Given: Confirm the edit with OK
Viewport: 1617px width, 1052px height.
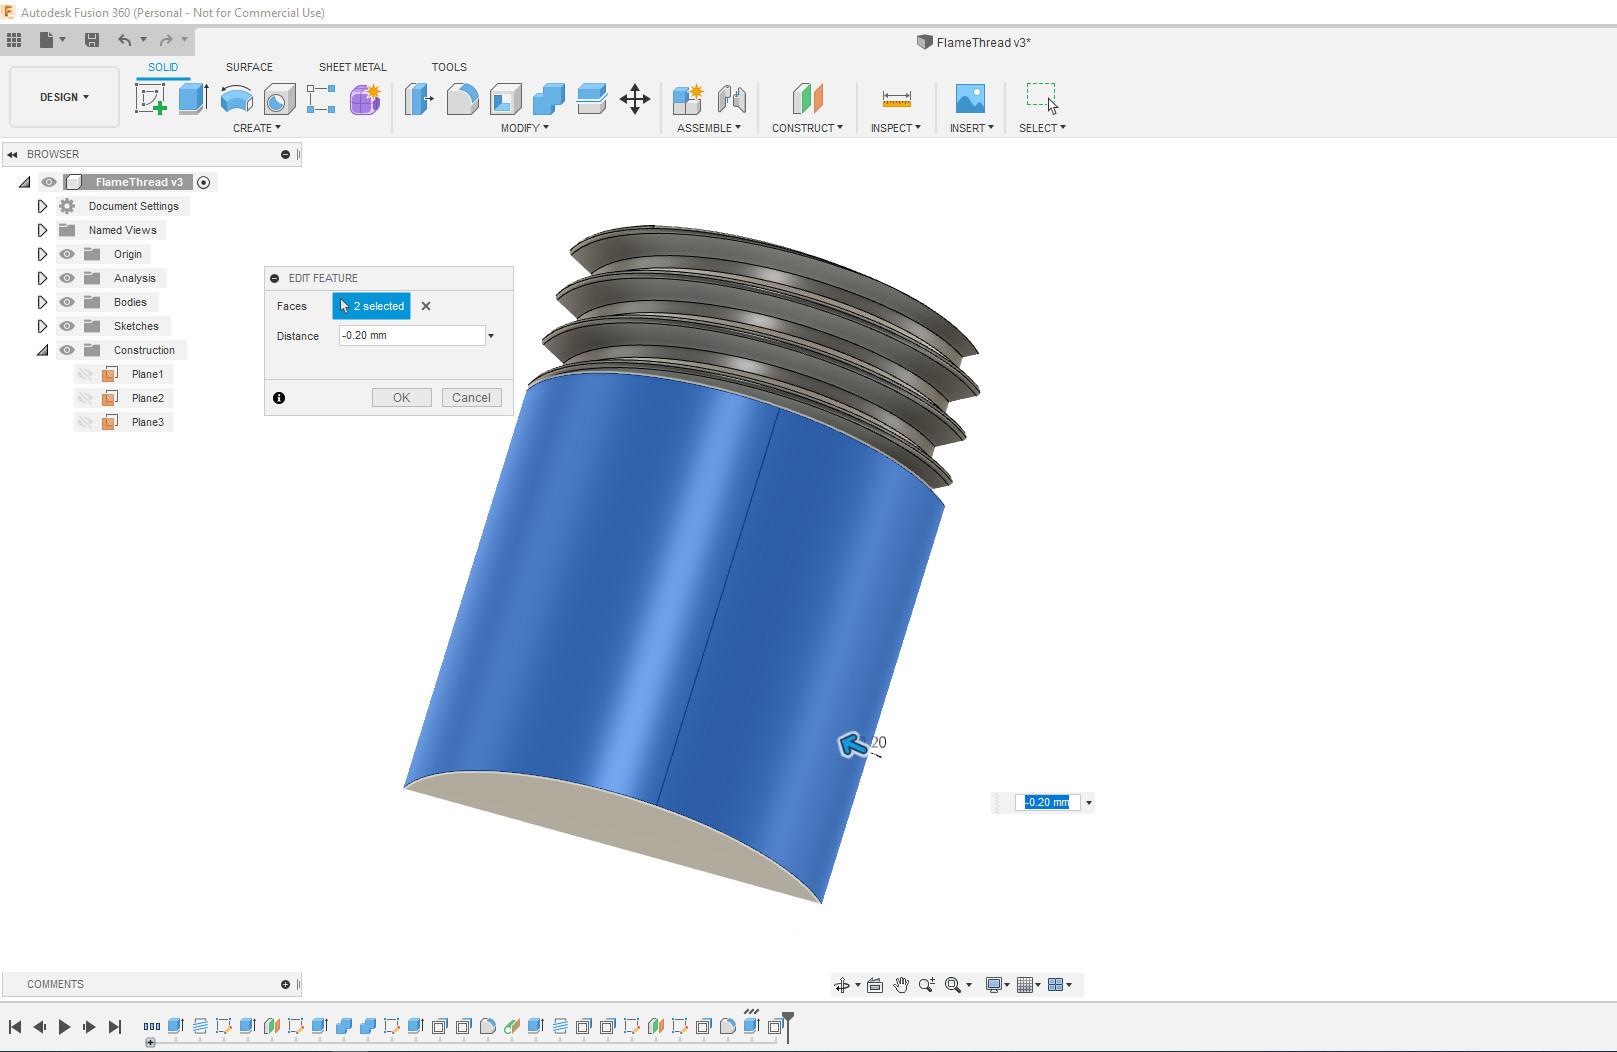Looking at the screenshot, I should tap(401, 398).
